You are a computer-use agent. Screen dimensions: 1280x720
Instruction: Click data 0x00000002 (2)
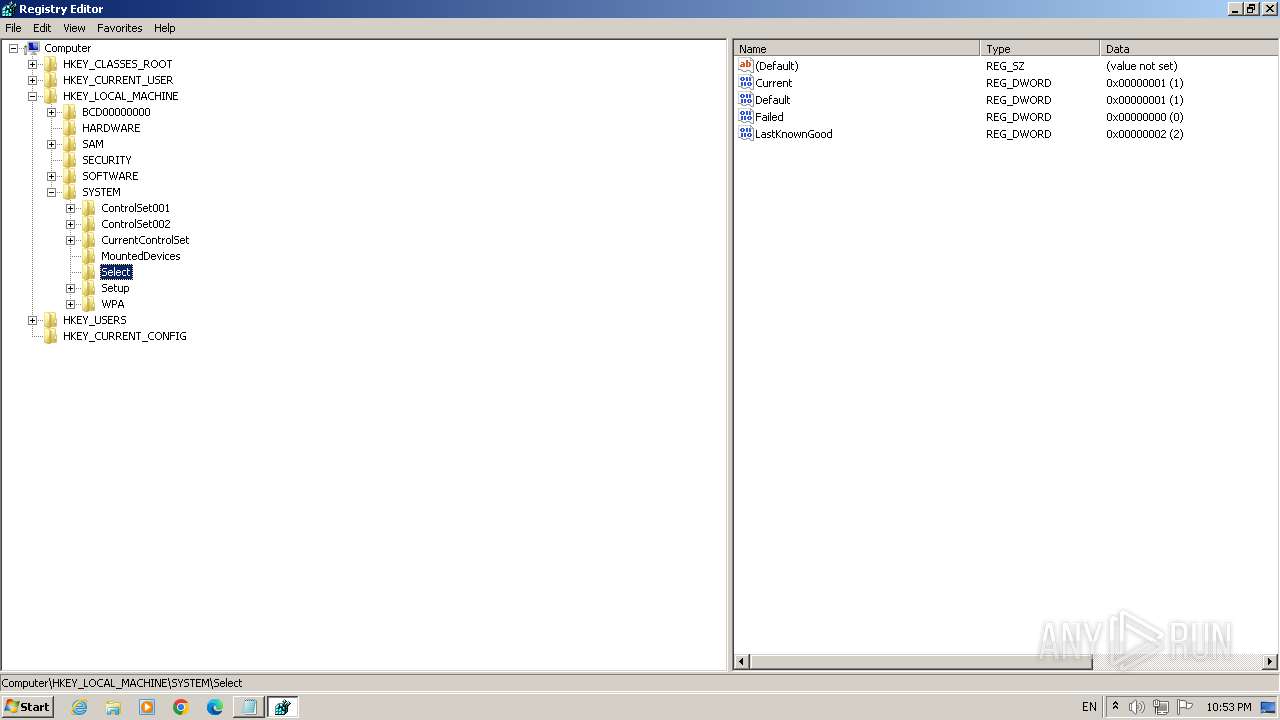click(1144, 134)
